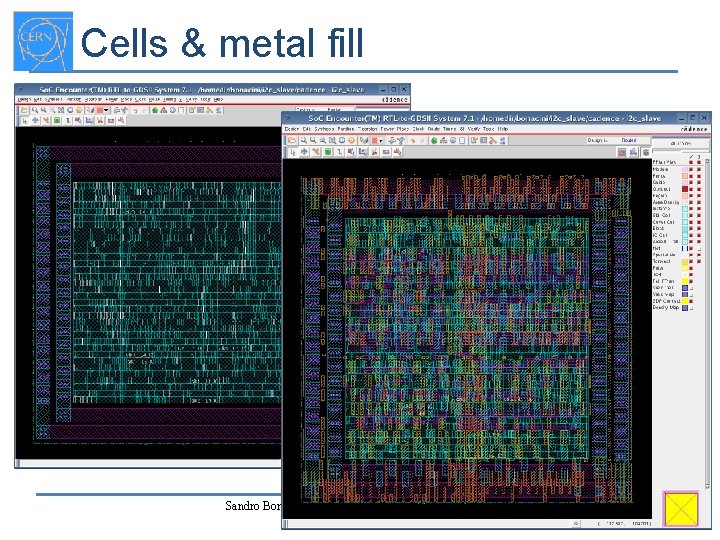Click the blue table icon in front window toolbar

tap(484, 141)
